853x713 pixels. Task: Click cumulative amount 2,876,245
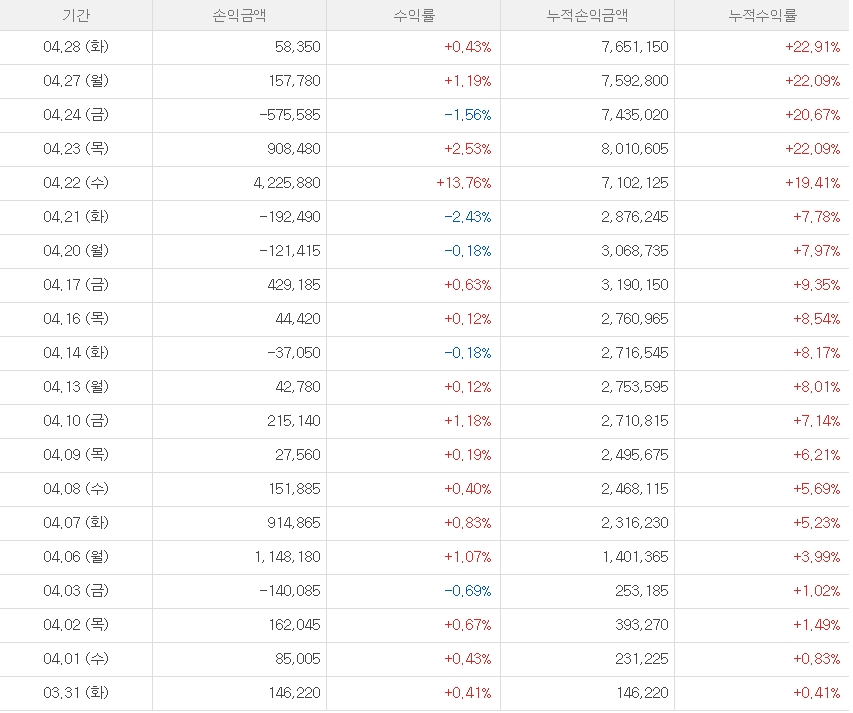point(635,216)
